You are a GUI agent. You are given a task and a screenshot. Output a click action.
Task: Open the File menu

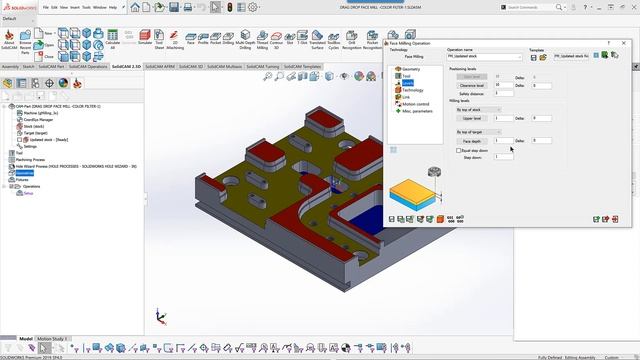pos(45,7)
